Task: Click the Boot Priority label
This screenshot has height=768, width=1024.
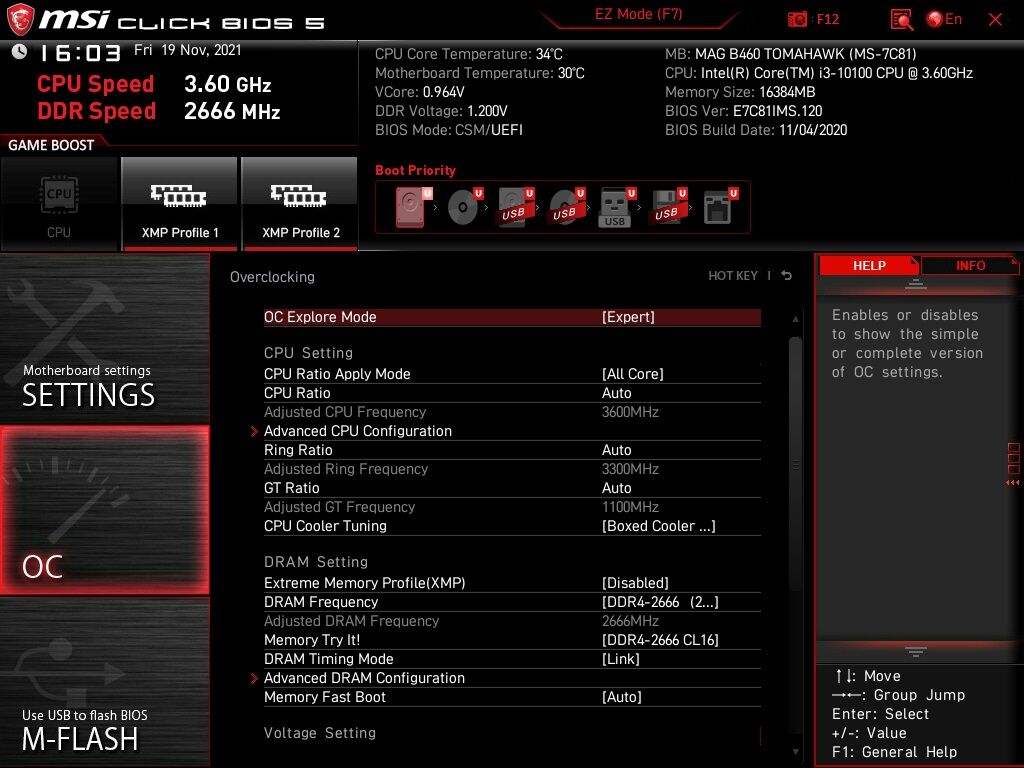Action: click(x=415, y=170)
